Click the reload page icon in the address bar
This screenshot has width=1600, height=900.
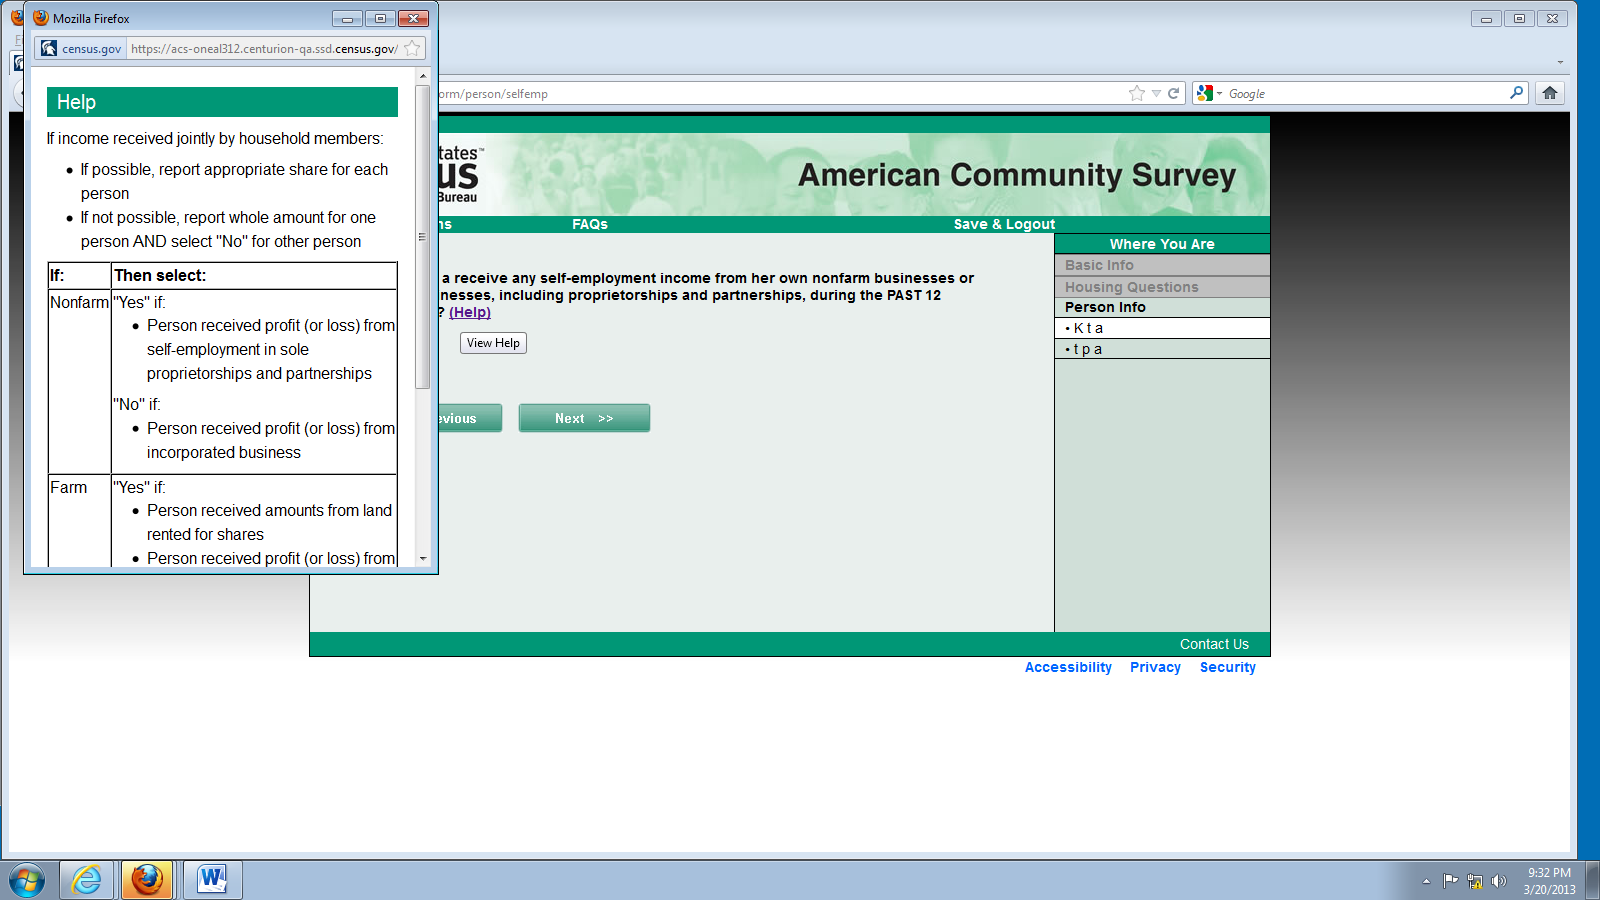(1174, 93)
